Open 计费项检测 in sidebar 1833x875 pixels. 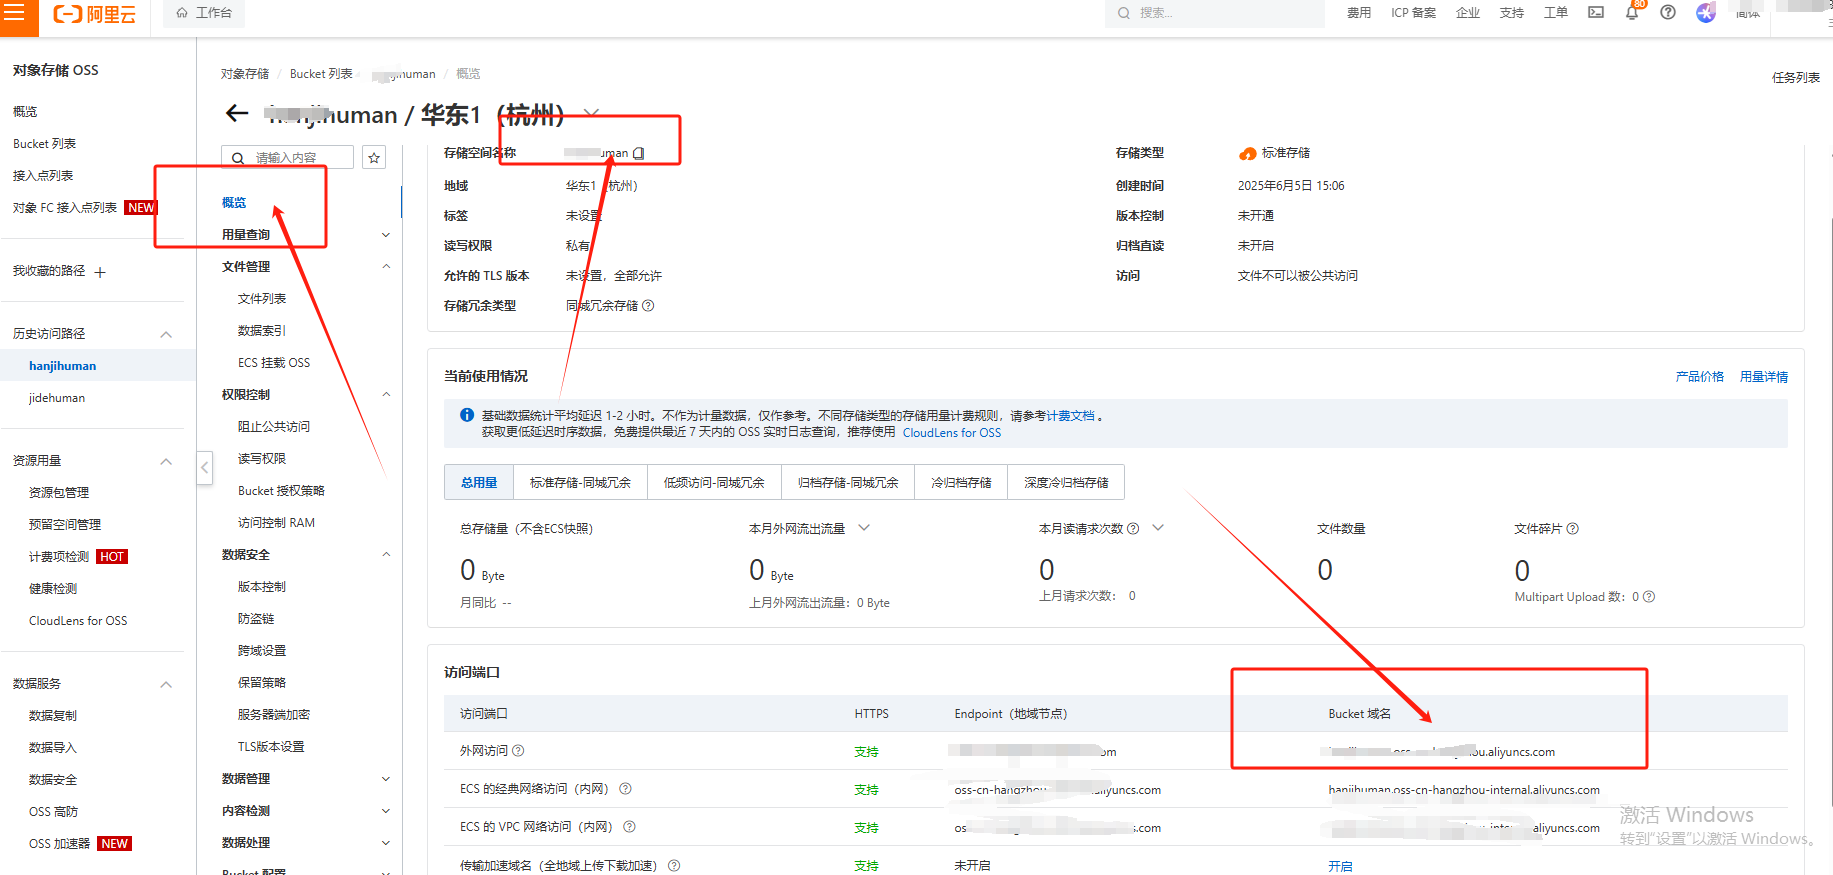(x=59, y=557)
